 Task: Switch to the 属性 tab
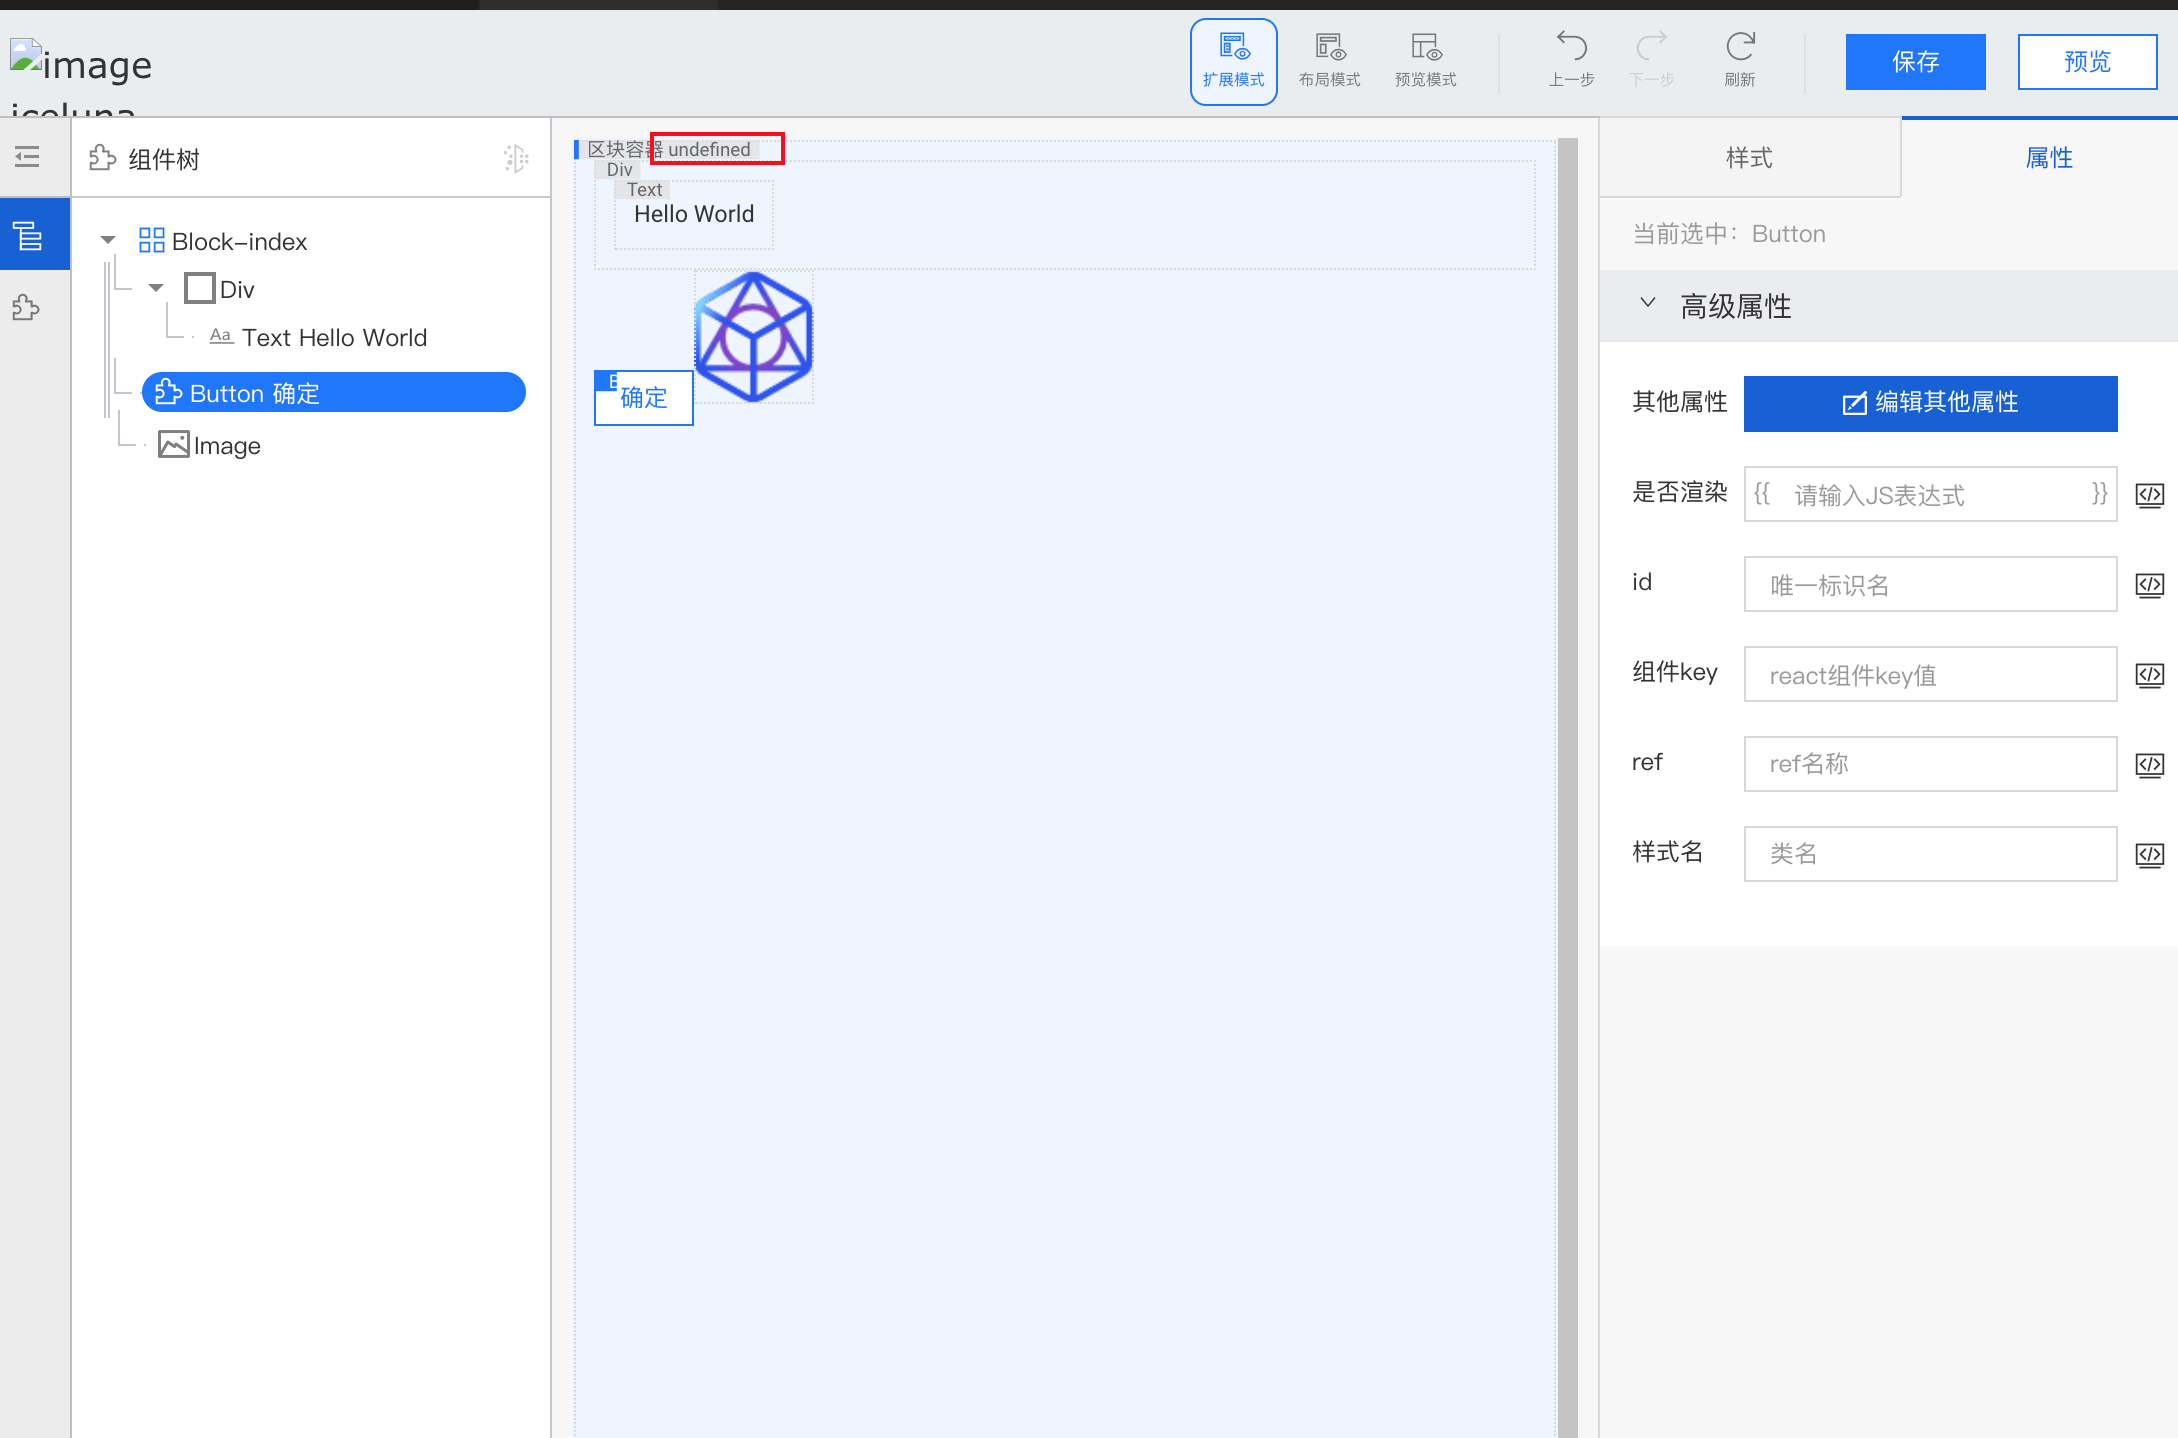2048,157
